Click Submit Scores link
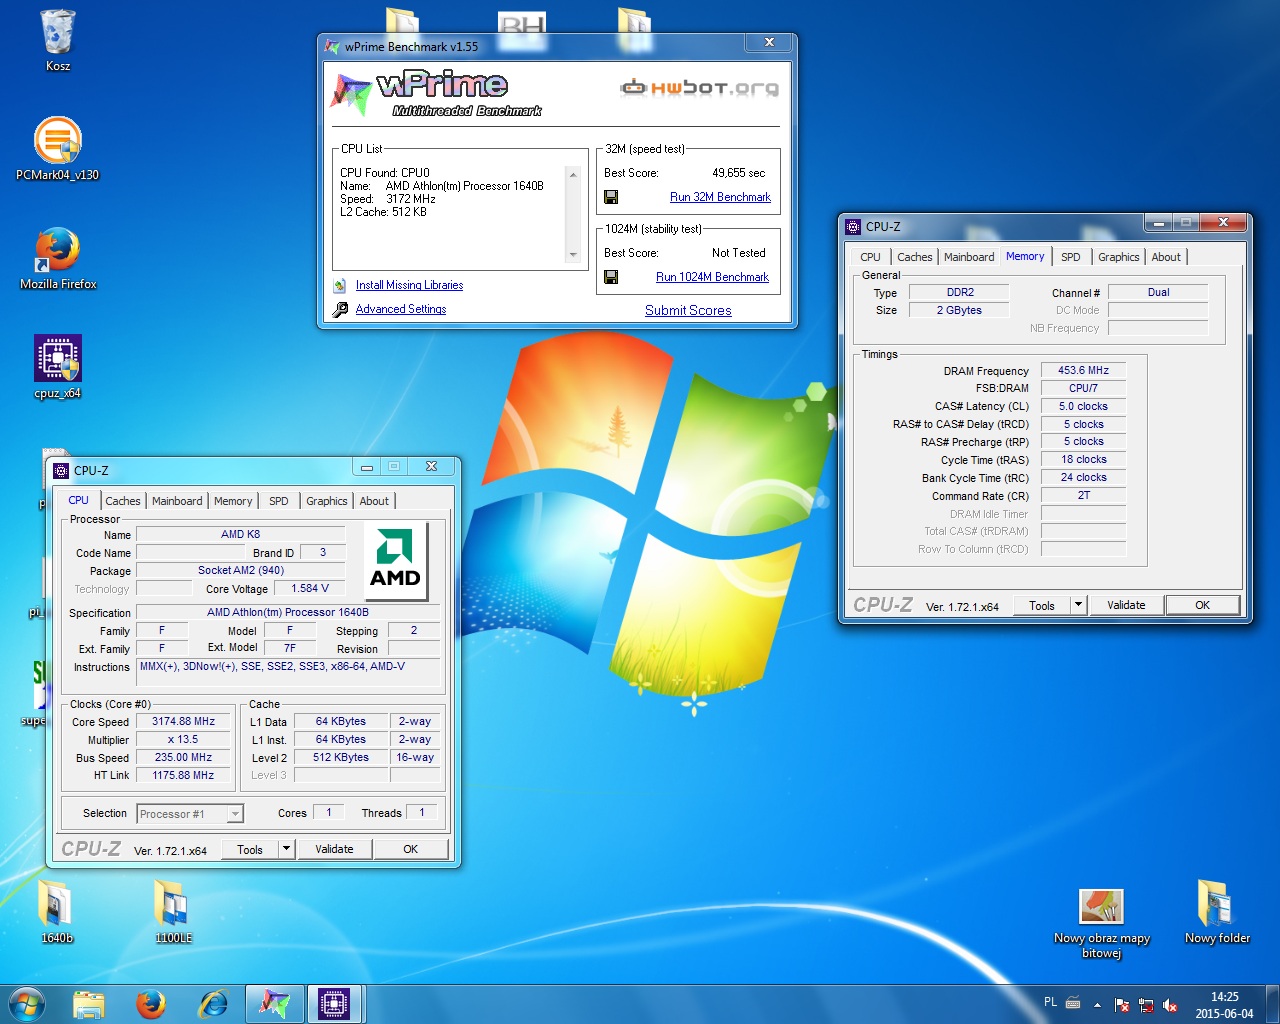 click(x=688, y=310)
